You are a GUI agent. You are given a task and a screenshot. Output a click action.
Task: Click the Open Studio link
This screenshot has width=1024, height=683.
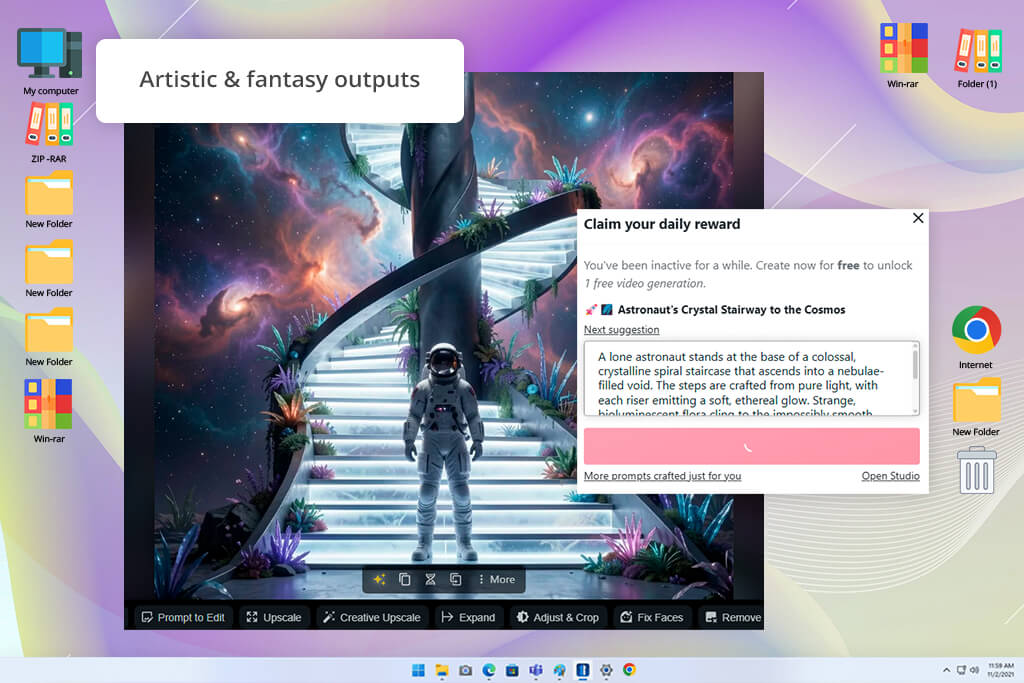coord(890,476)
